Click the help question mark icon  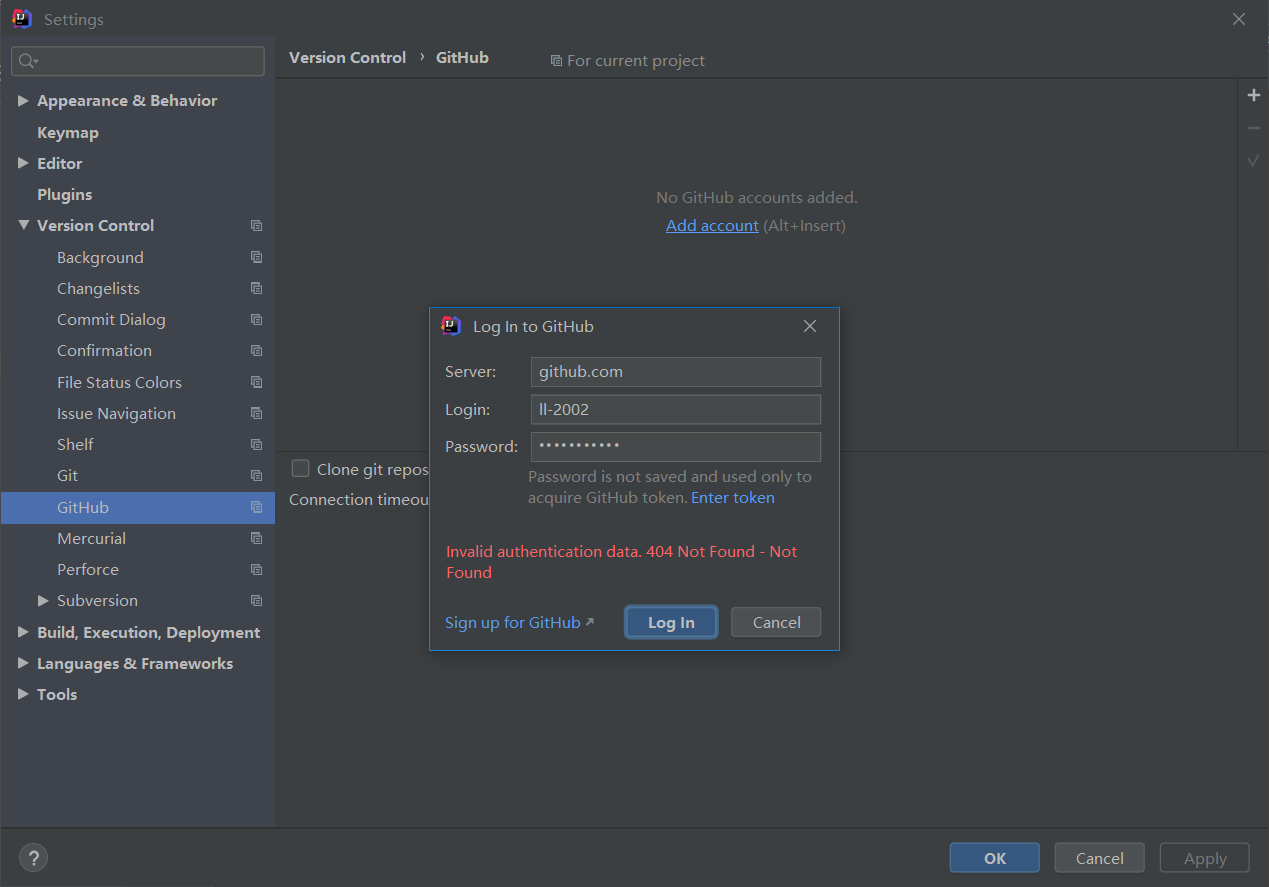pos(33,858)
